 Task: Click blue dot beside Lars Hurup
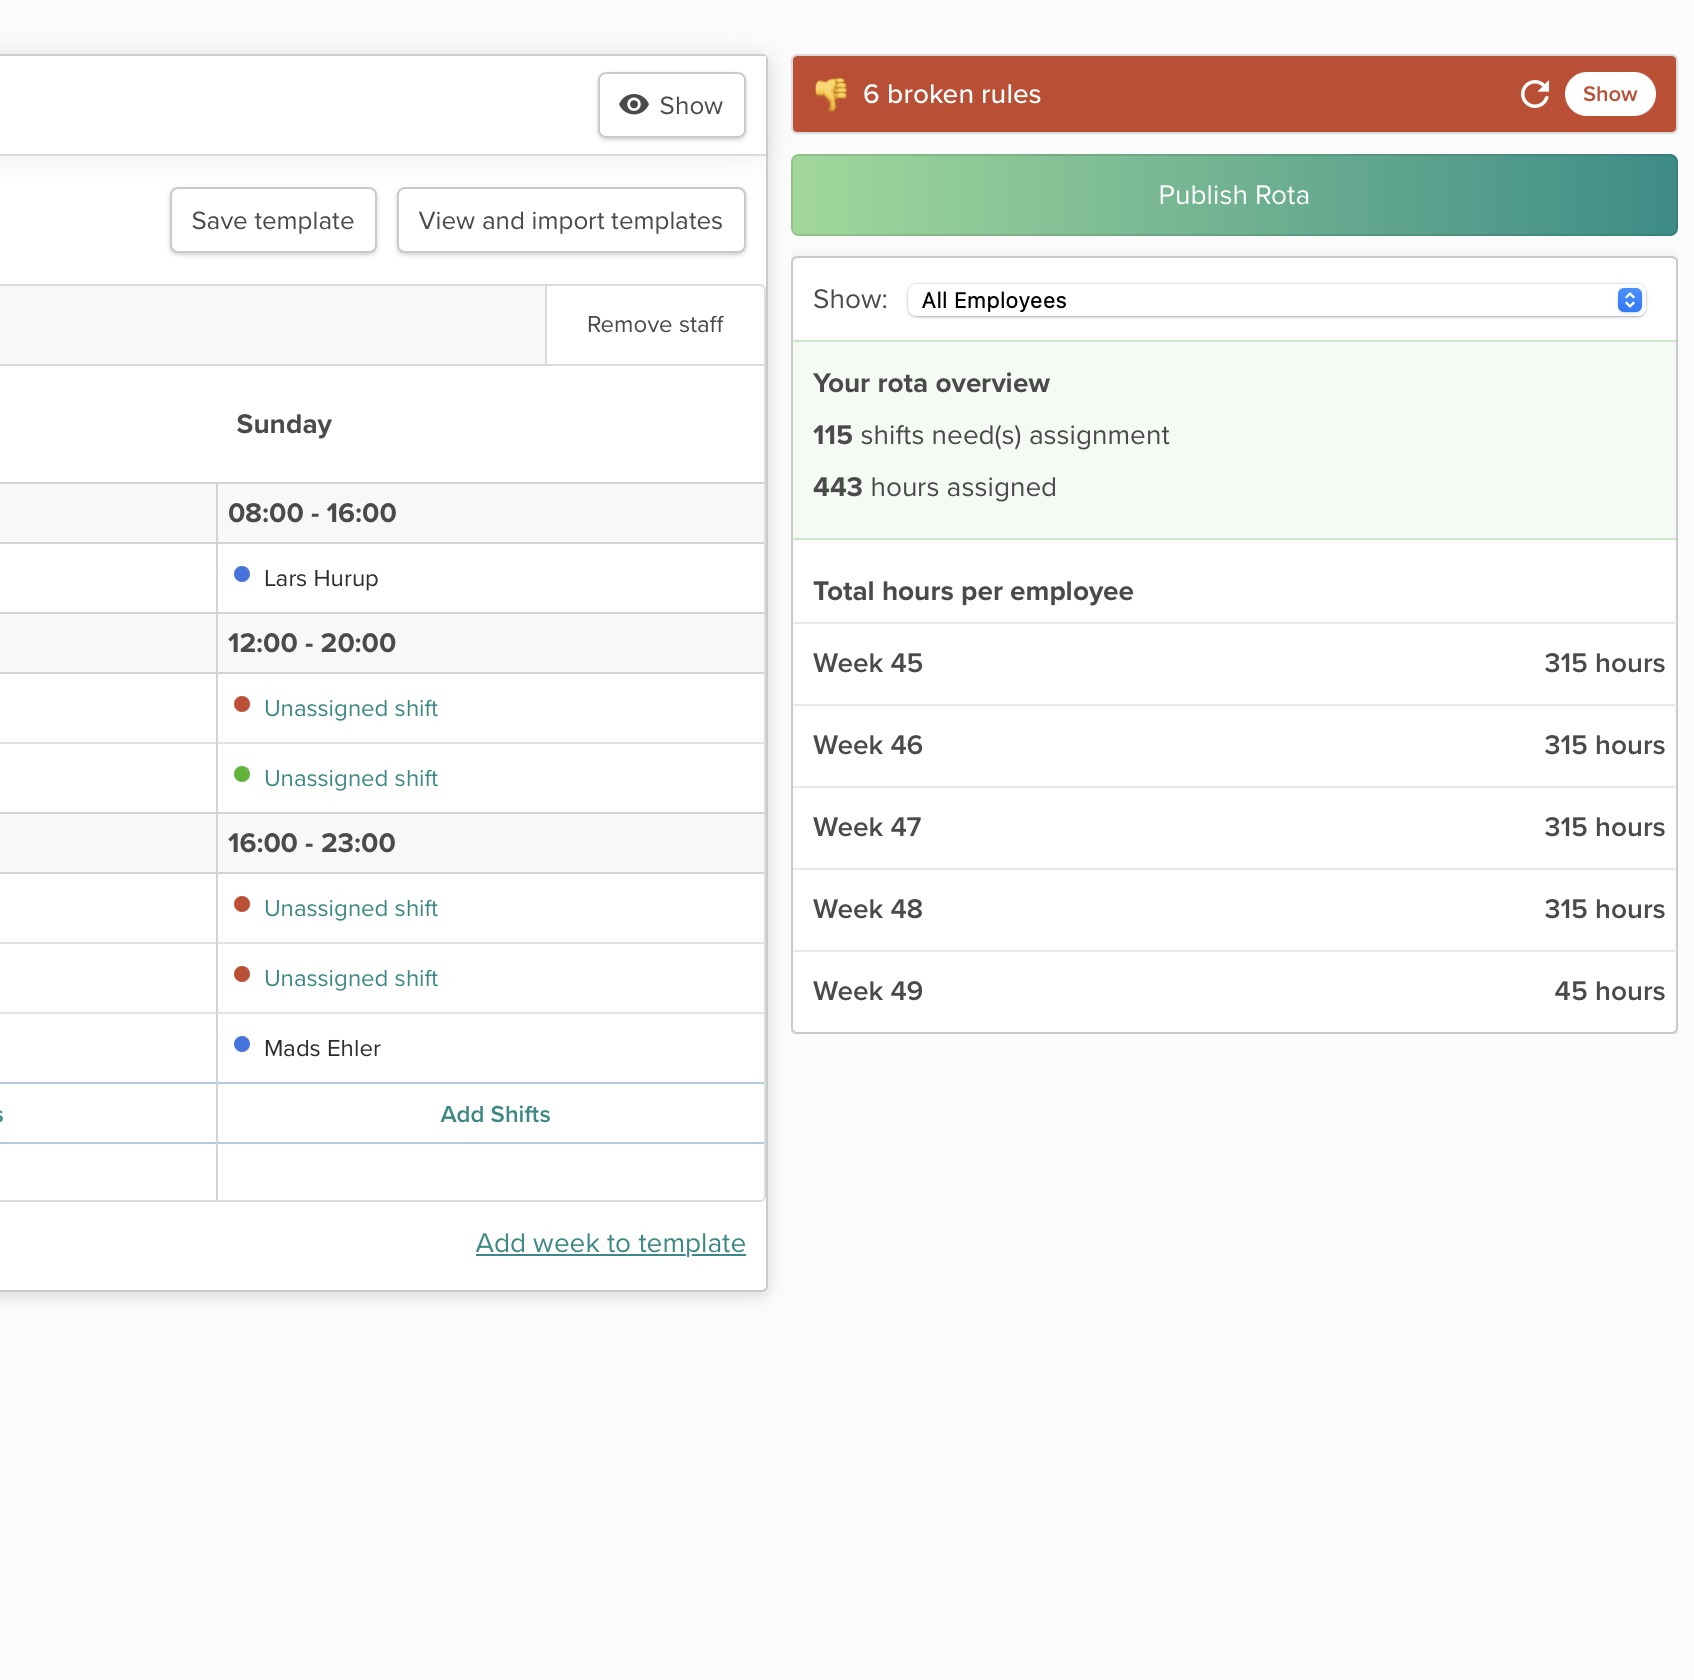tap(242, 574)
